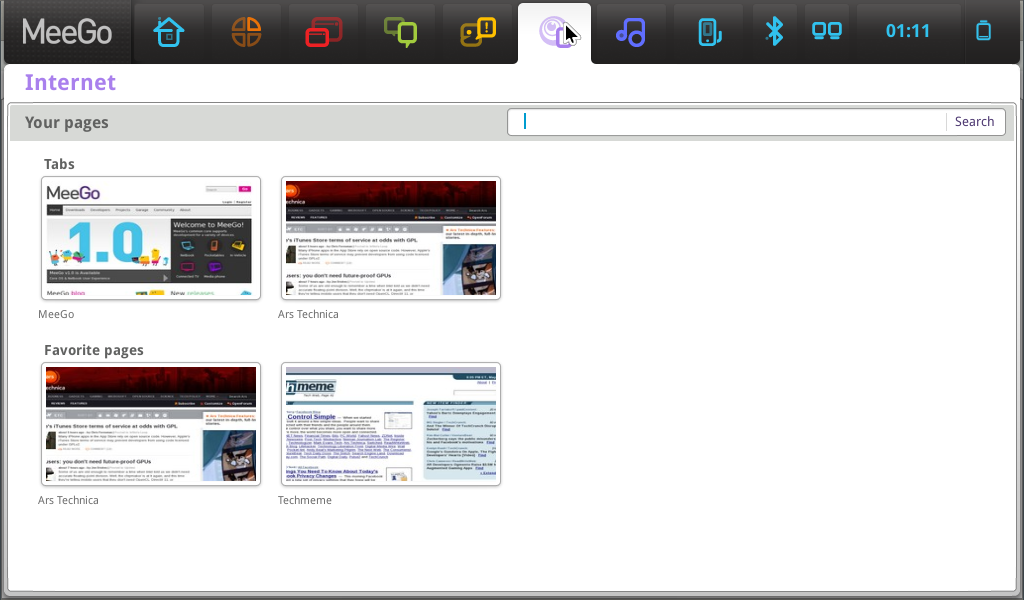Open the Media music note panel

click(630, 31)
